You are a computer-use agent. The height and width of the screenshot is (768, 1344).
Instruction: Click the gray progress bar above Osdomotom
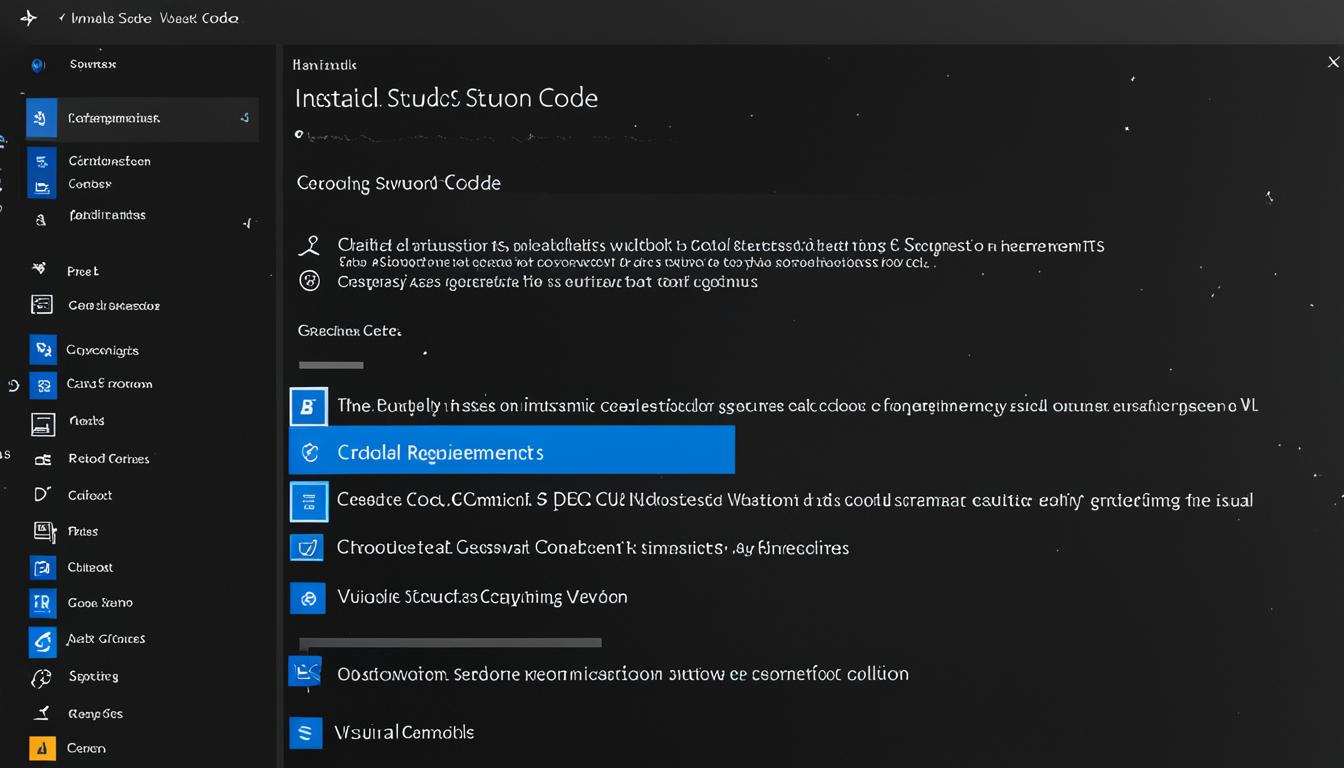pos(450,642)
